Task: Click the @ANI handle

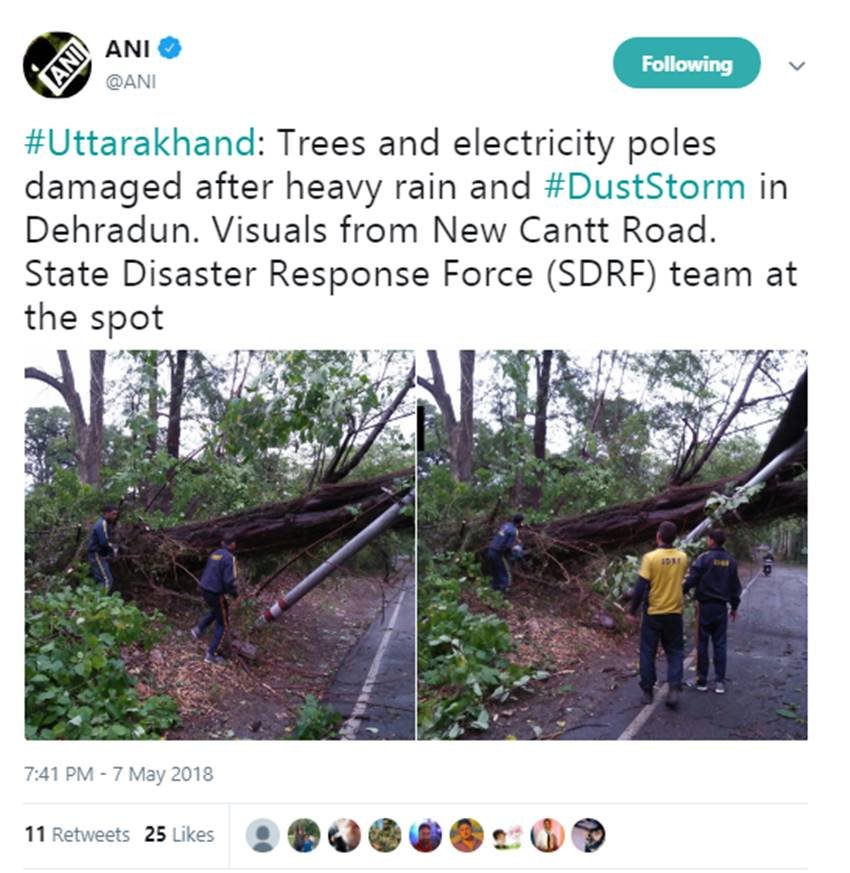Action: (131, 82)
